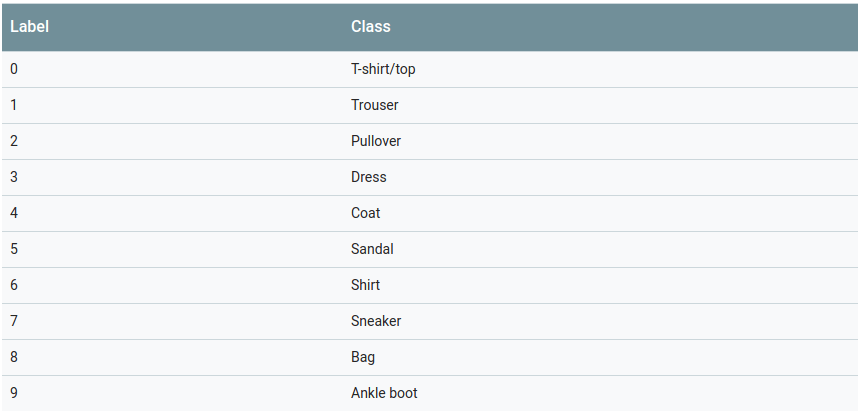860x415 pixels.
Task: Click the Ankle boot class cell
Action: (384, 393)
